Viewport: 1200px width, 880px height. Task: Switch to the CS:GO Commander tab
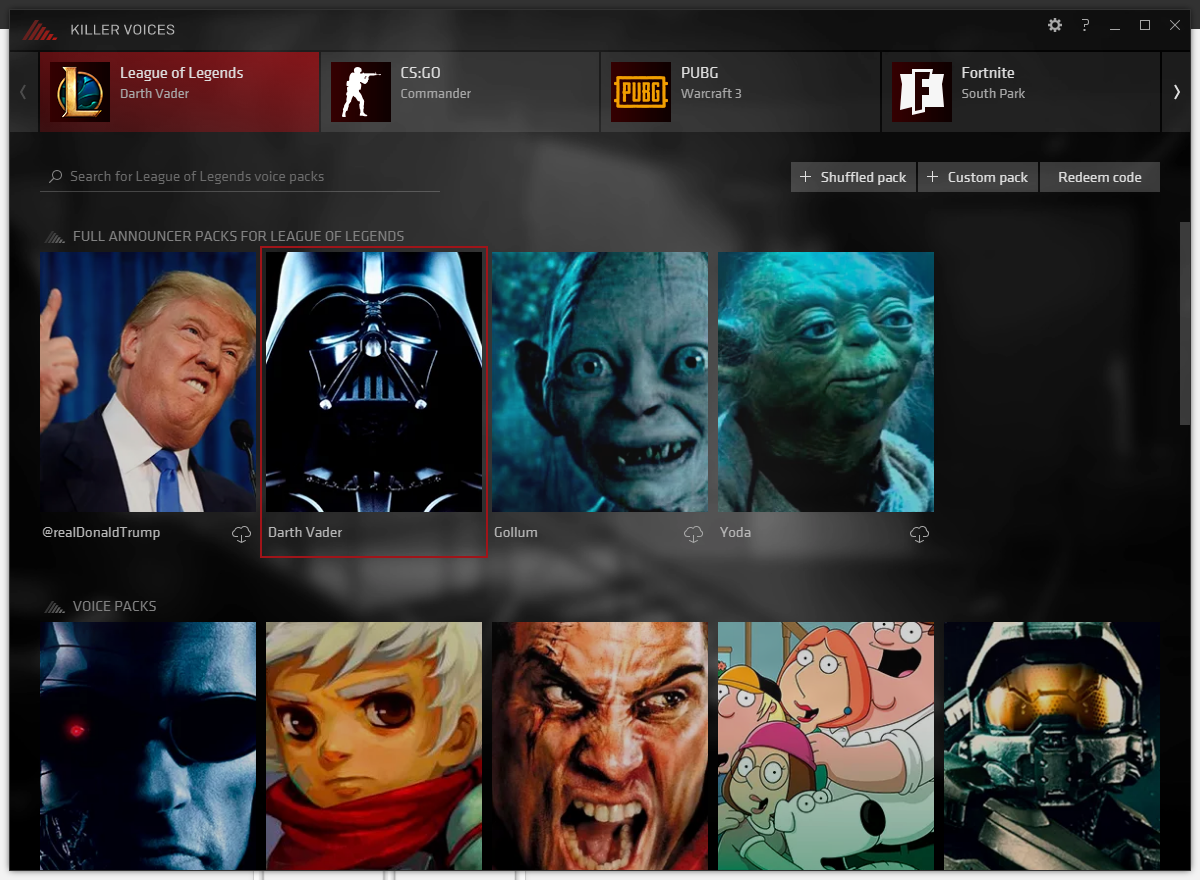pyautogui.click(x=460, y=92)
